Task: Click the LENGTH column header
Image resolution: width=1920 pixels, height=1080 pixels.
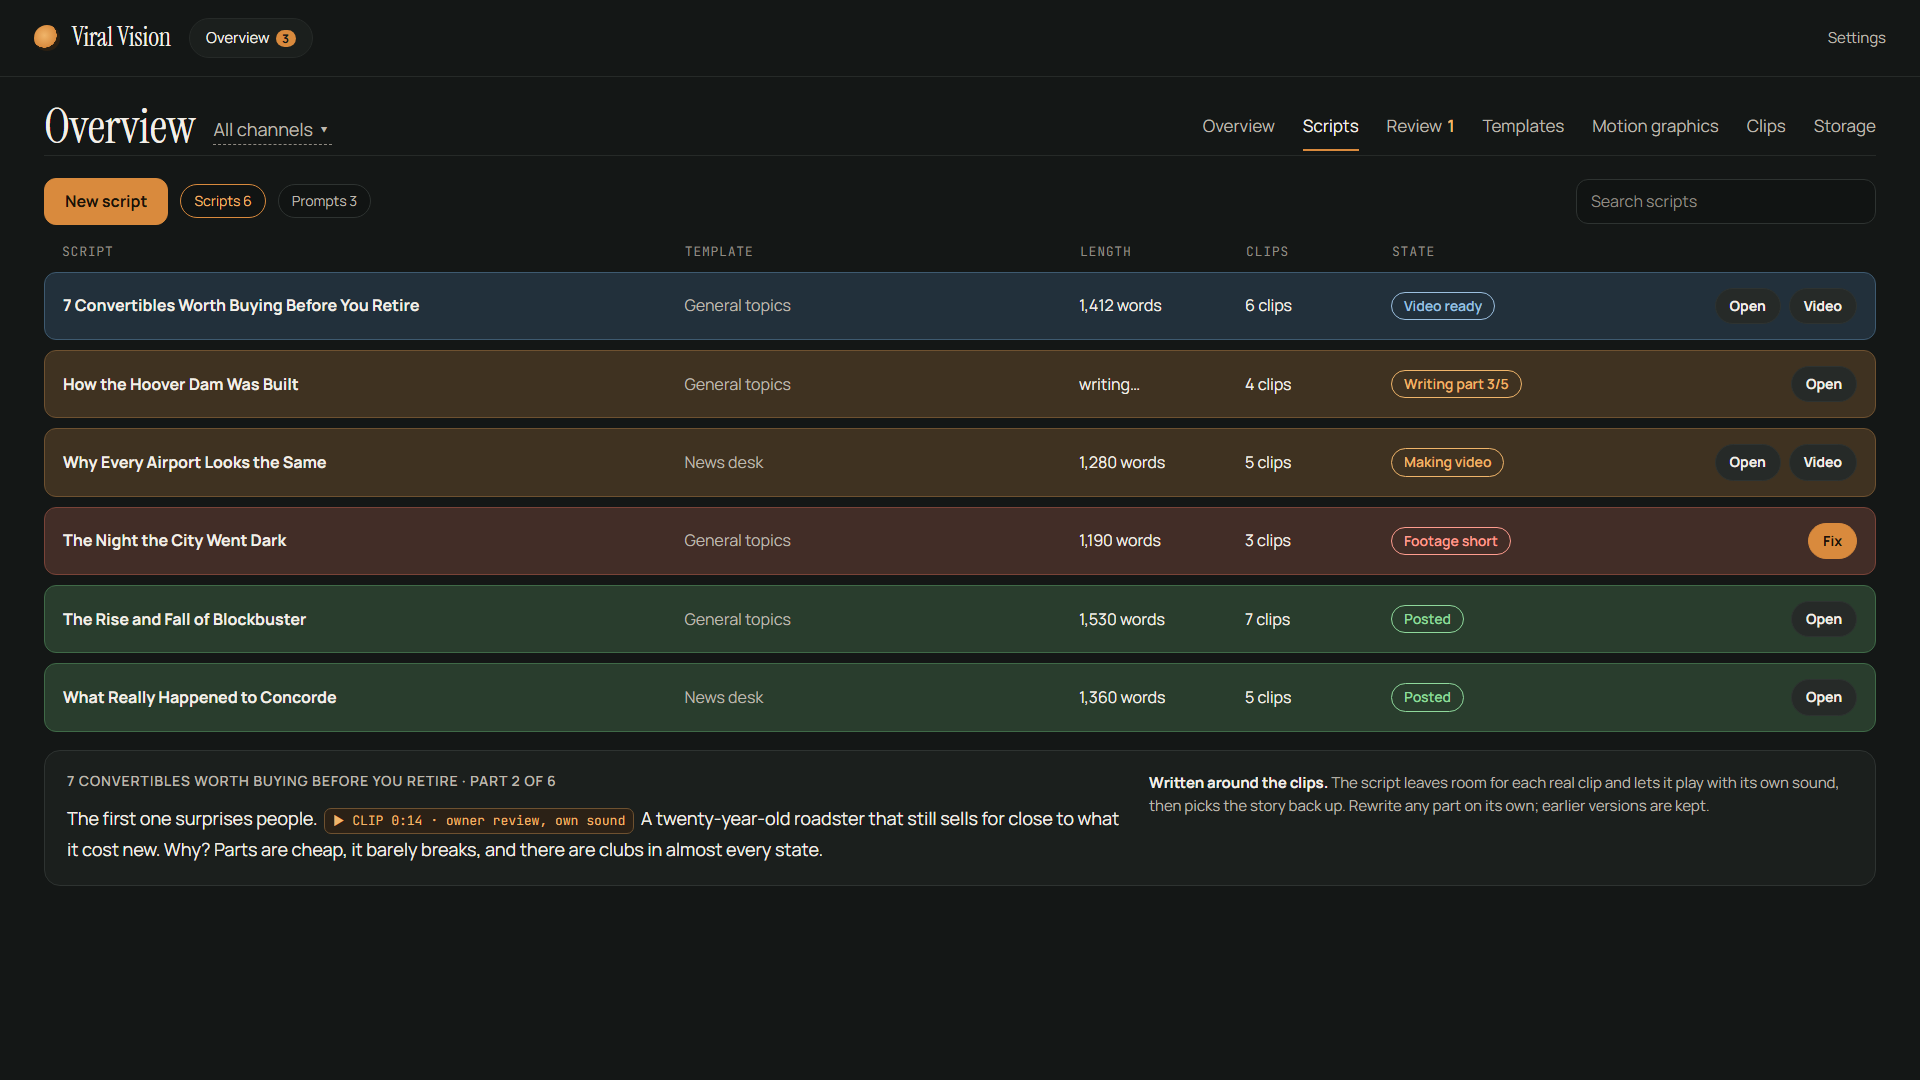Action: click(x=1105, y=251)
